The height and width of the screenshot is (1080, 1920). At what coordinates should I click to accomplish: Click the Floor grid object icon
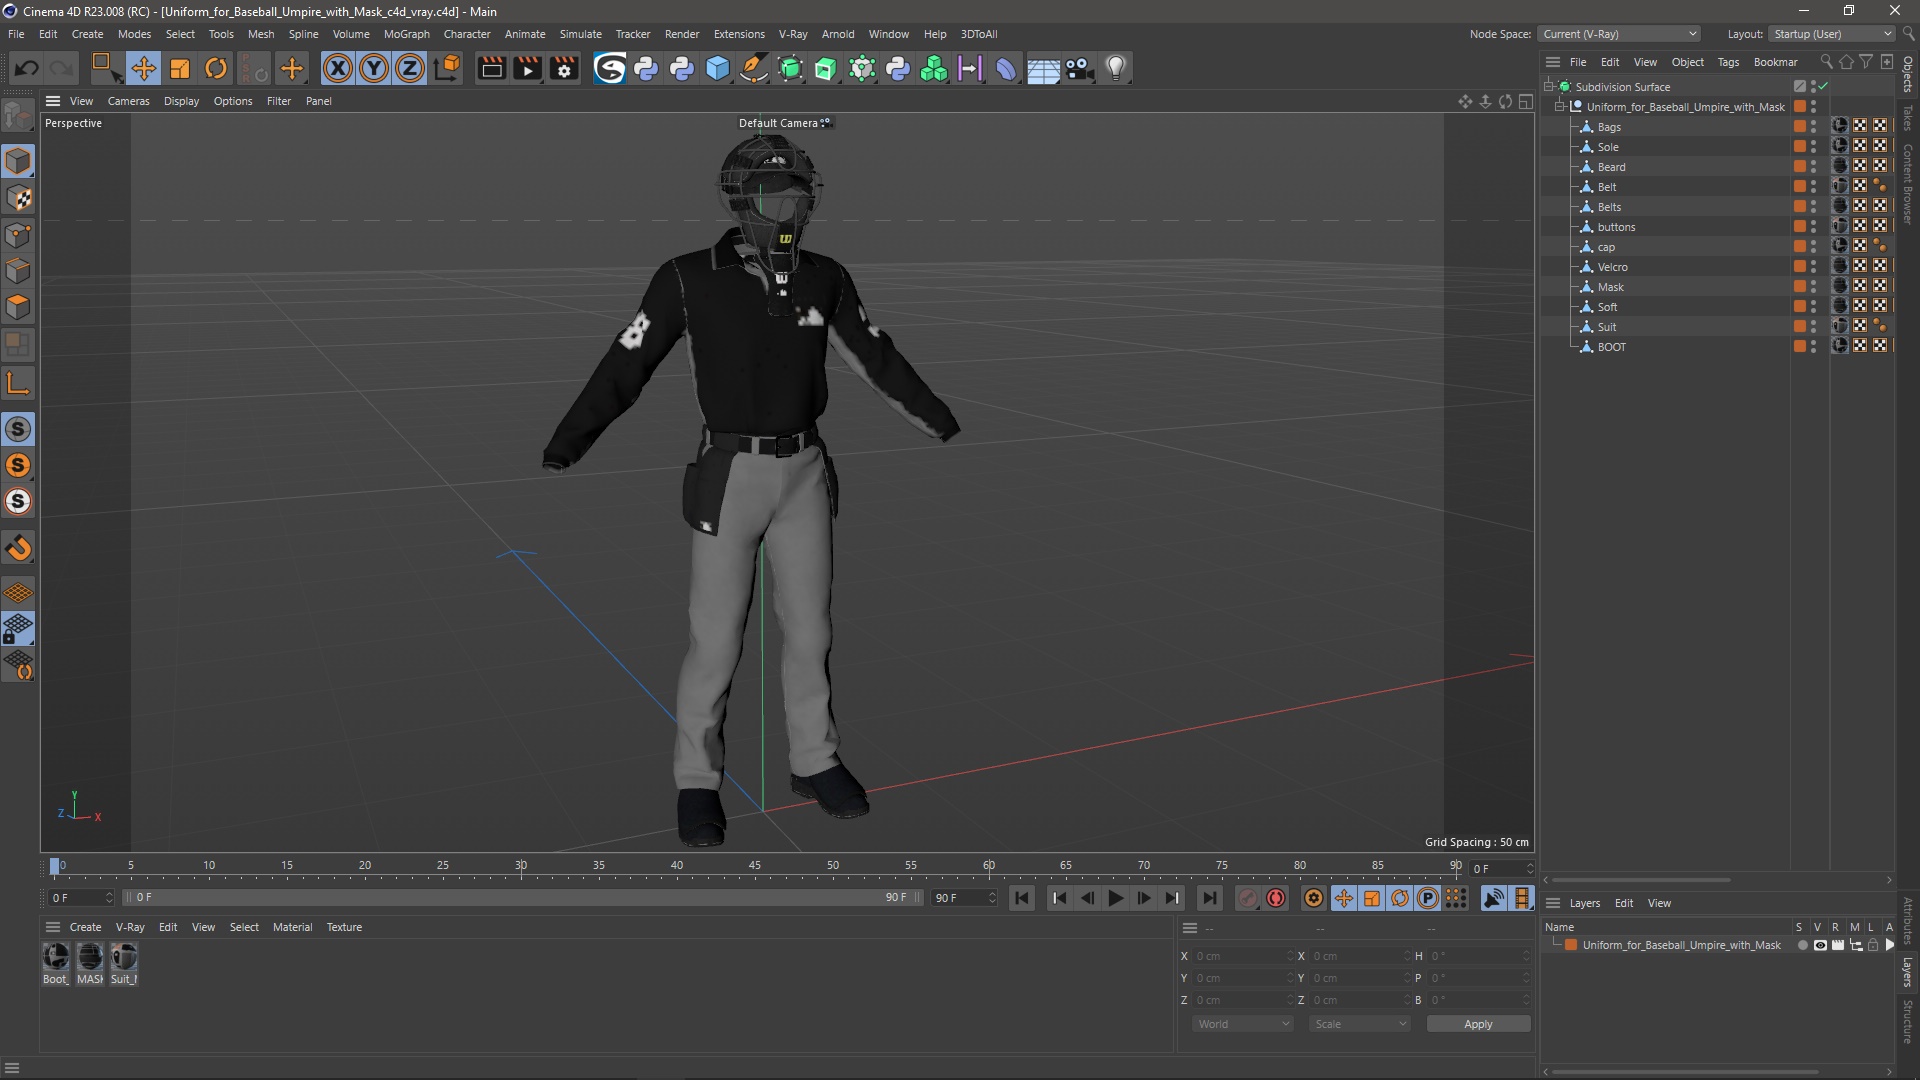click(x=1043, y=68)
